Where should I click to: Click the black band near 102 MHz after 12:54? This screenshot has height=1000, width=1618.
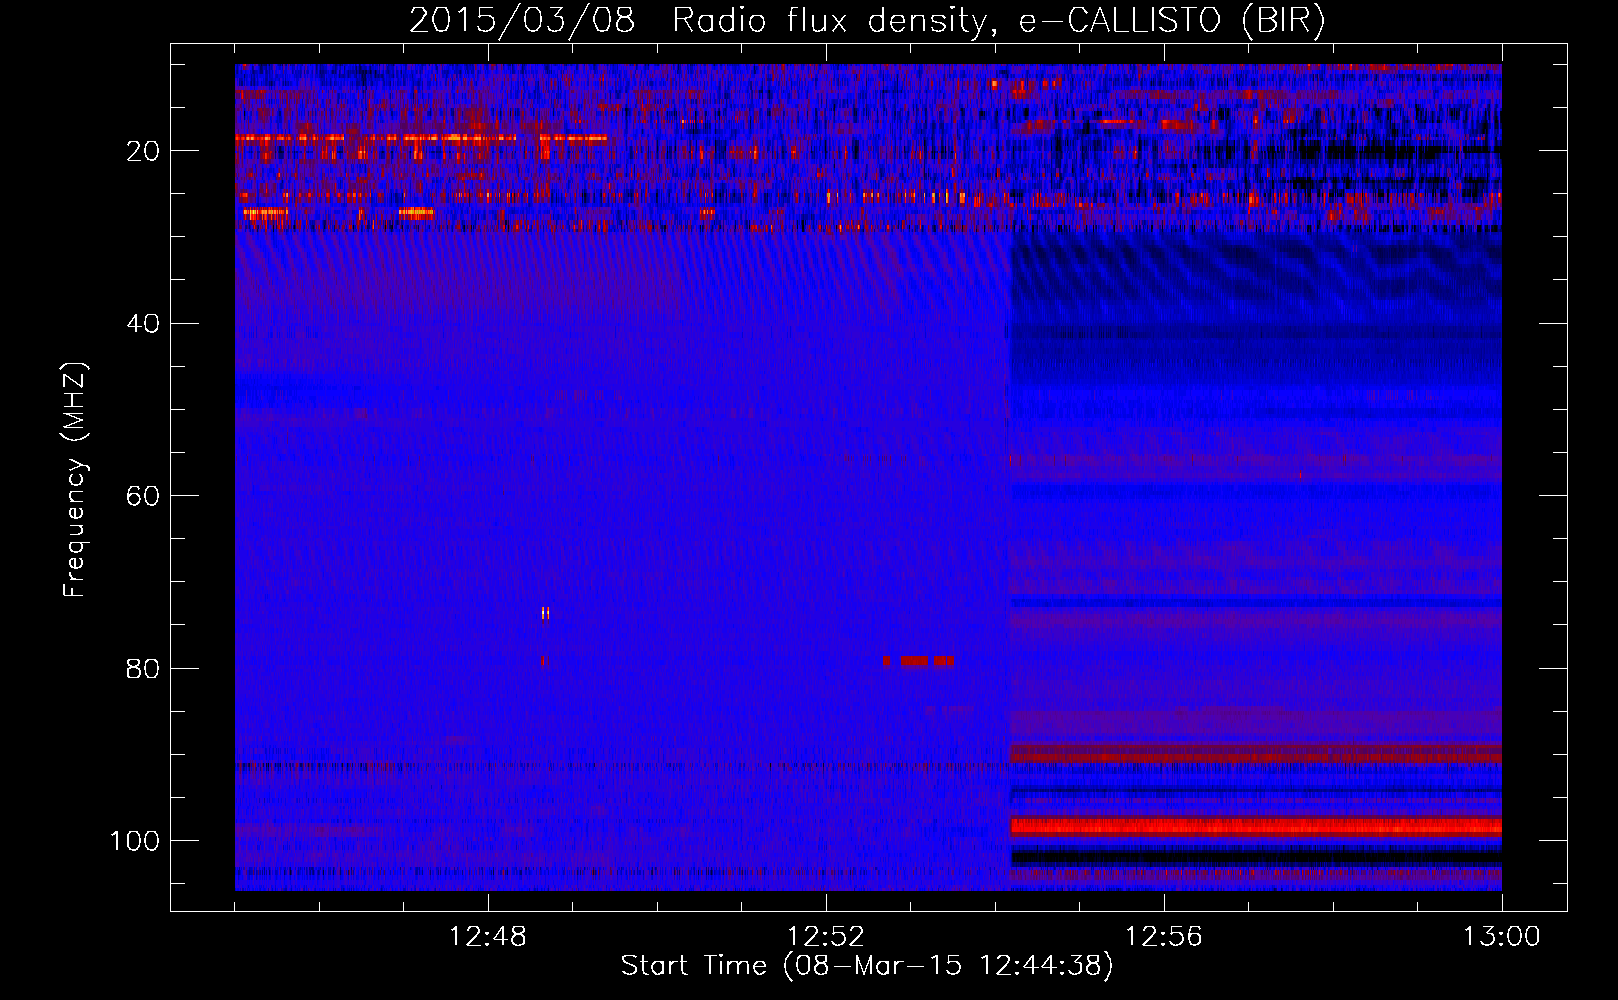[1256, 858]
